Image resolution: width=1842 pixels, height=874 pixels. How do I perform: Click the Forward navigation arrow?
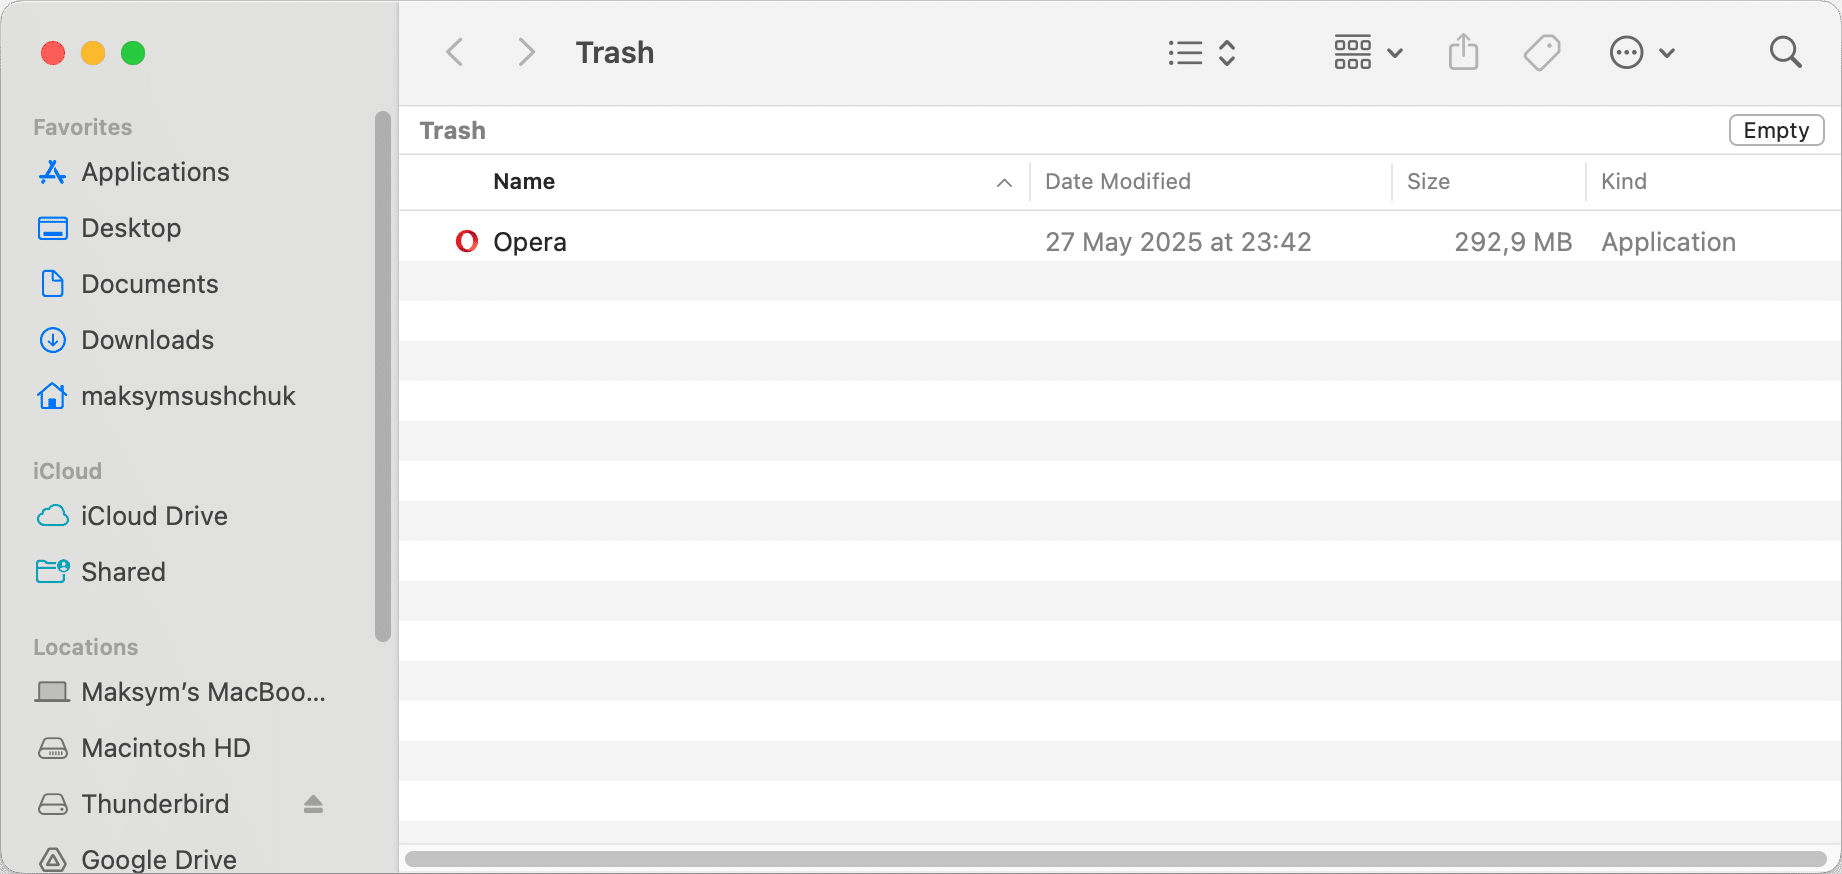526,52
